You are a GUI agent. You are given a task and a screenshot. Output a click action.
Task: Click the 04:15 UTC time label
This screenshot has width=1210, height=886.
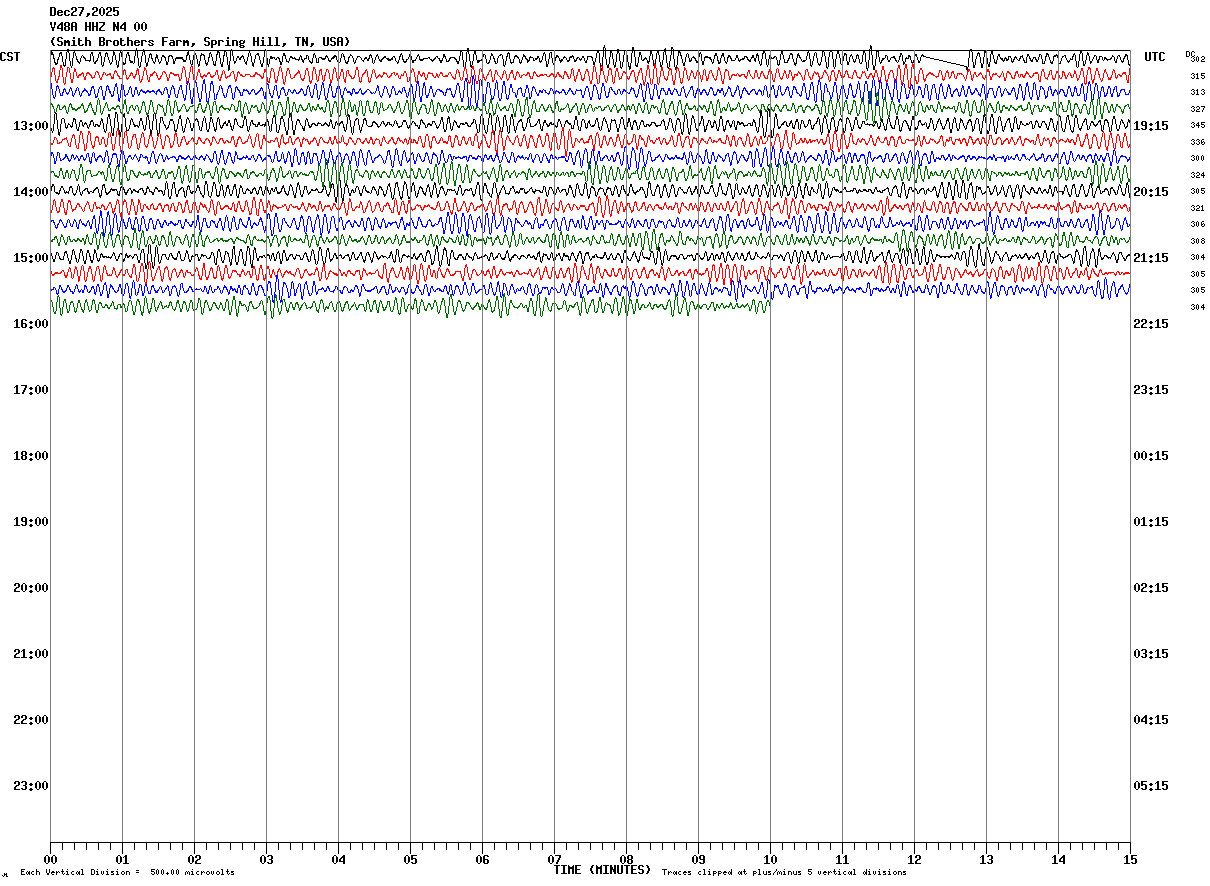[x=1151, y=720]
